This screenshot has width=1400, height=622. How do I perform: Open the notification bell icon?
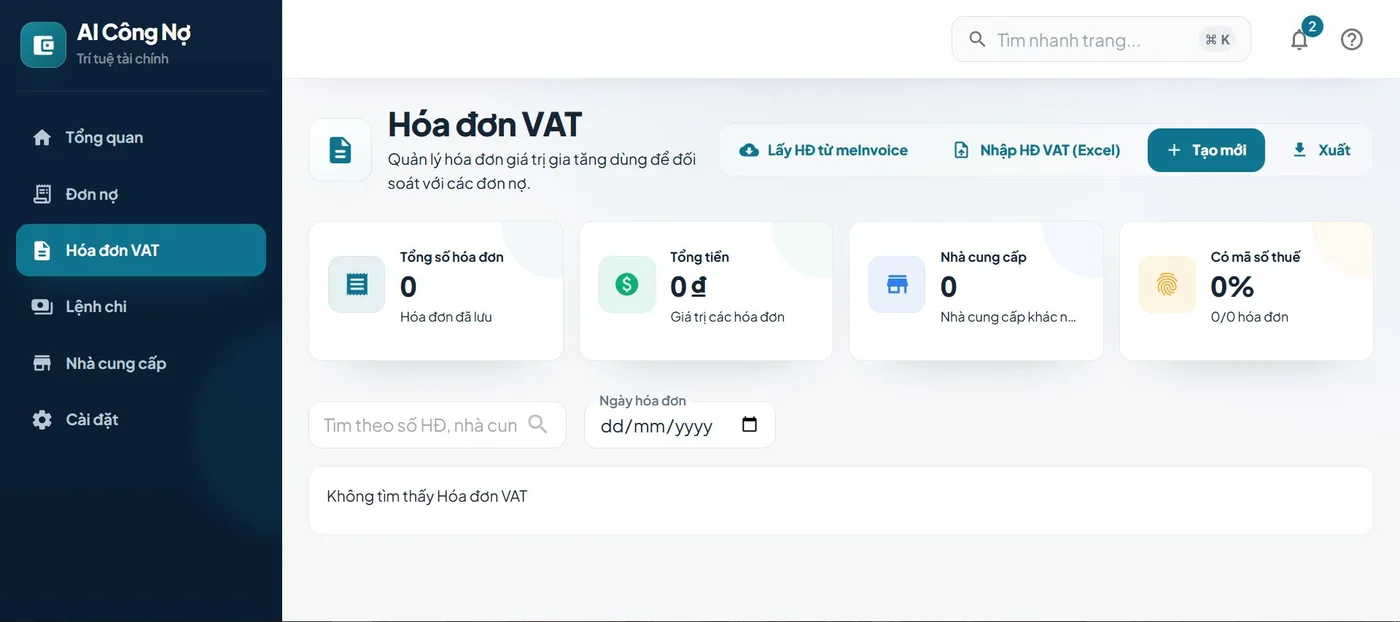pyautogui.click(x=1299, y=40)
